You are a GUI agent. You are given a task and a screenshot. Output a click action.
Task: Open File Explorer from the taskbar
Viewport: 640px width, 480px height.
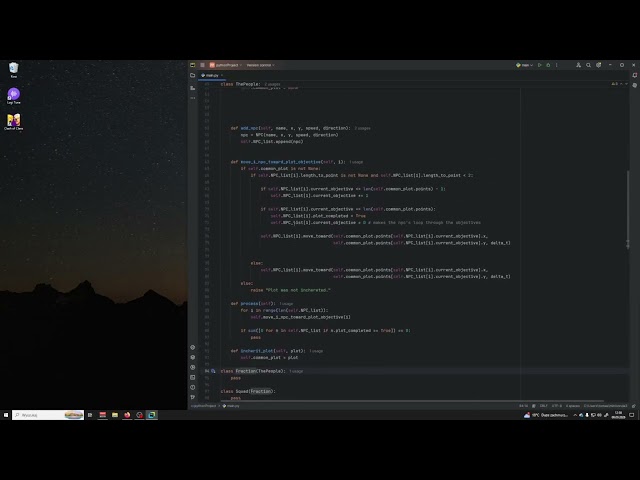click(x=115, y=415)
